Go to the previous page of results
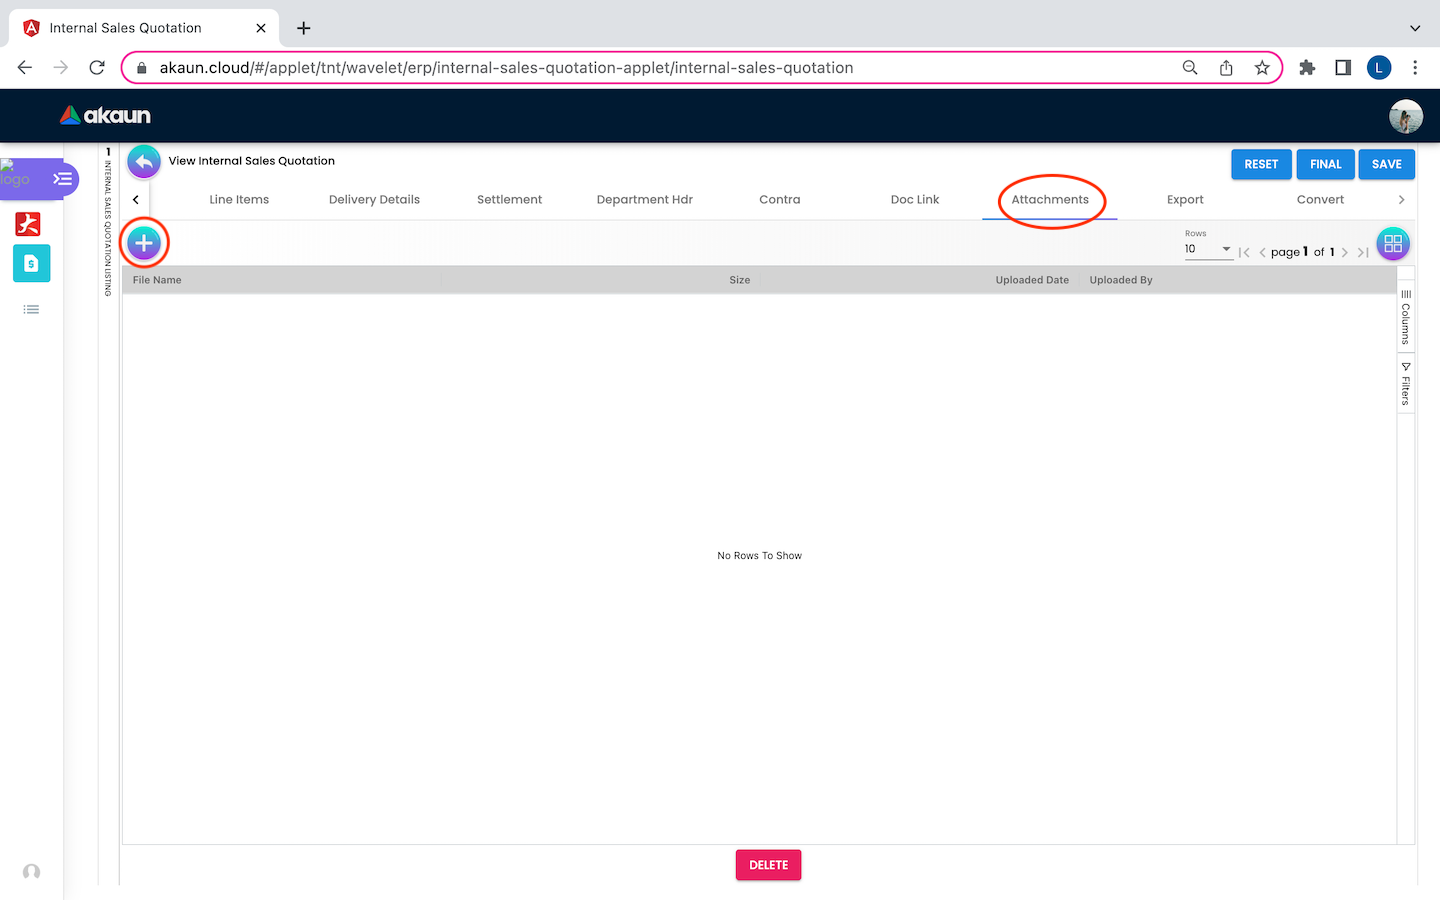 tap(1262, 252)
